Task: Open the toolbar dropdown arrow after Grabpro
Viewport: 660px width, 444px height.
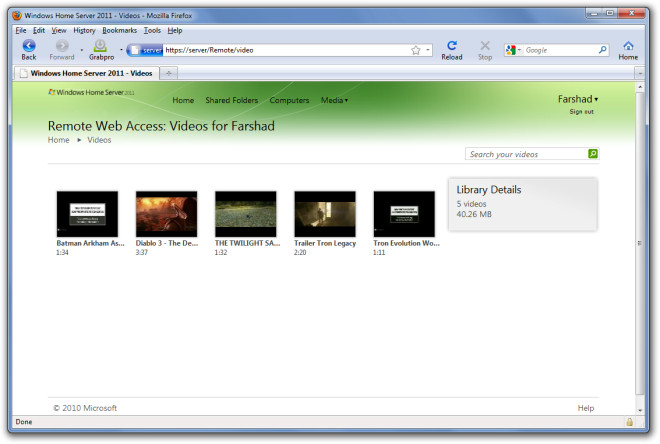Action: (121, 50)
